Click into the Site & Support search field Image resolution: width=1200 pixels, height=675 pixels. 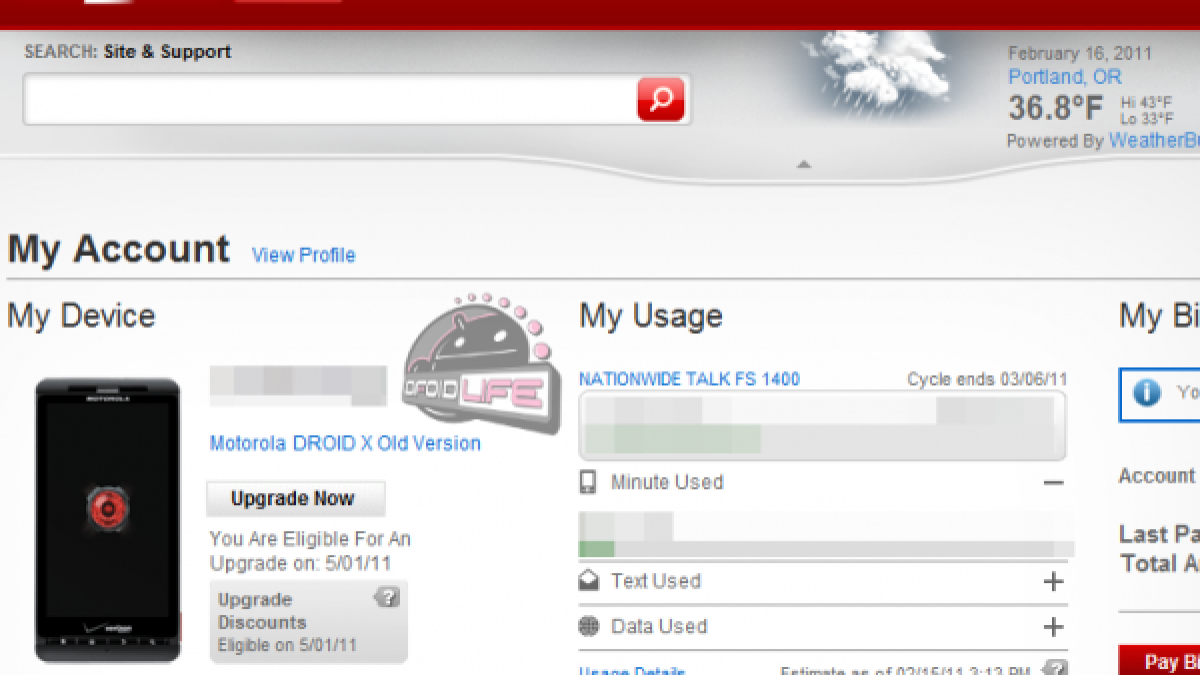pos(330,101)
